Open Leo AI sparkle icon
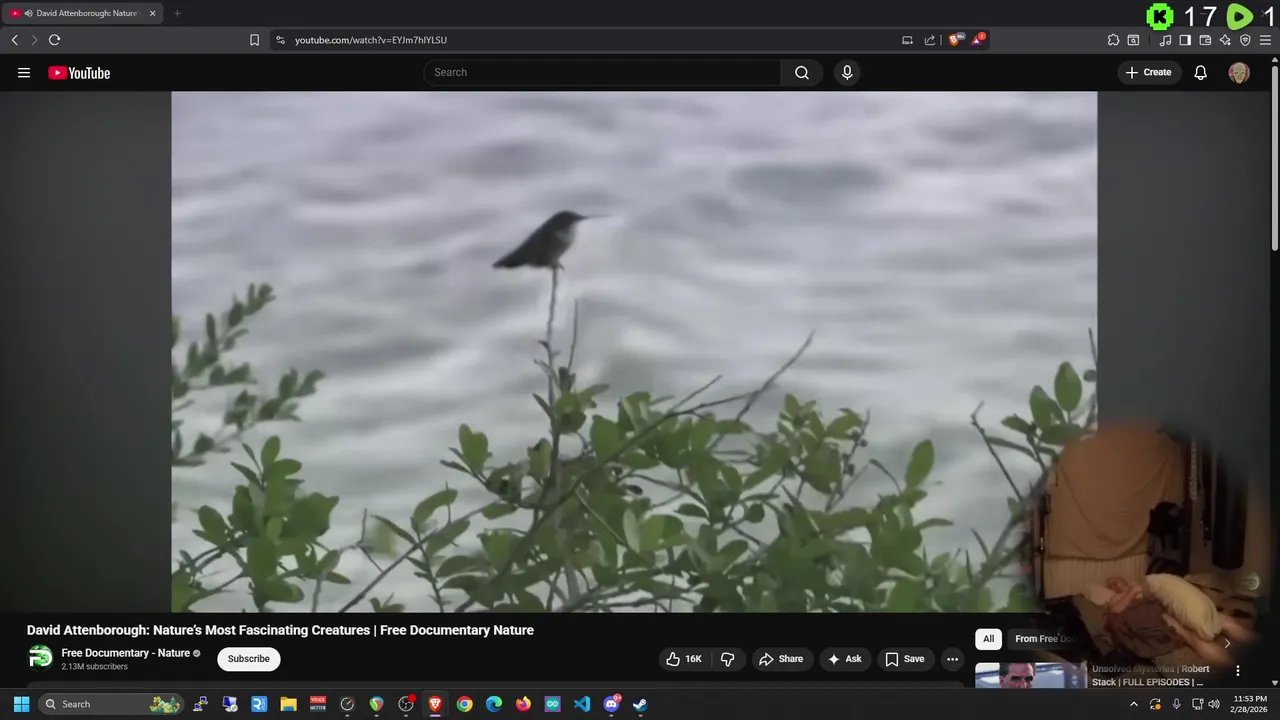 click(x=1225, y=40)
